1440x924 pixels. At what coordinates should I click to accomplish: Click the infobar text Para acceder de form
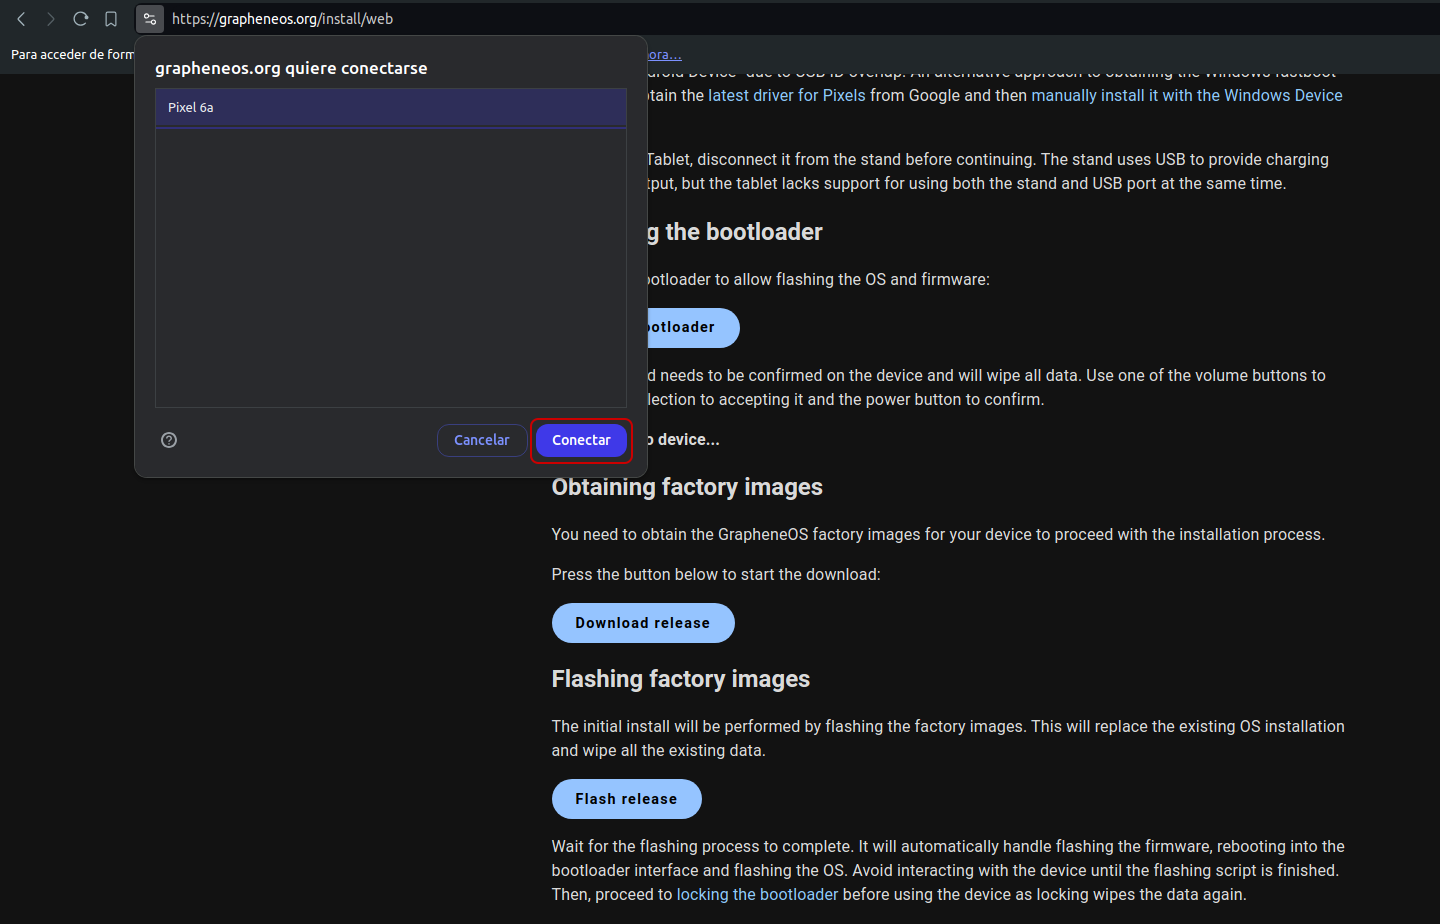(x=72, y=55)
